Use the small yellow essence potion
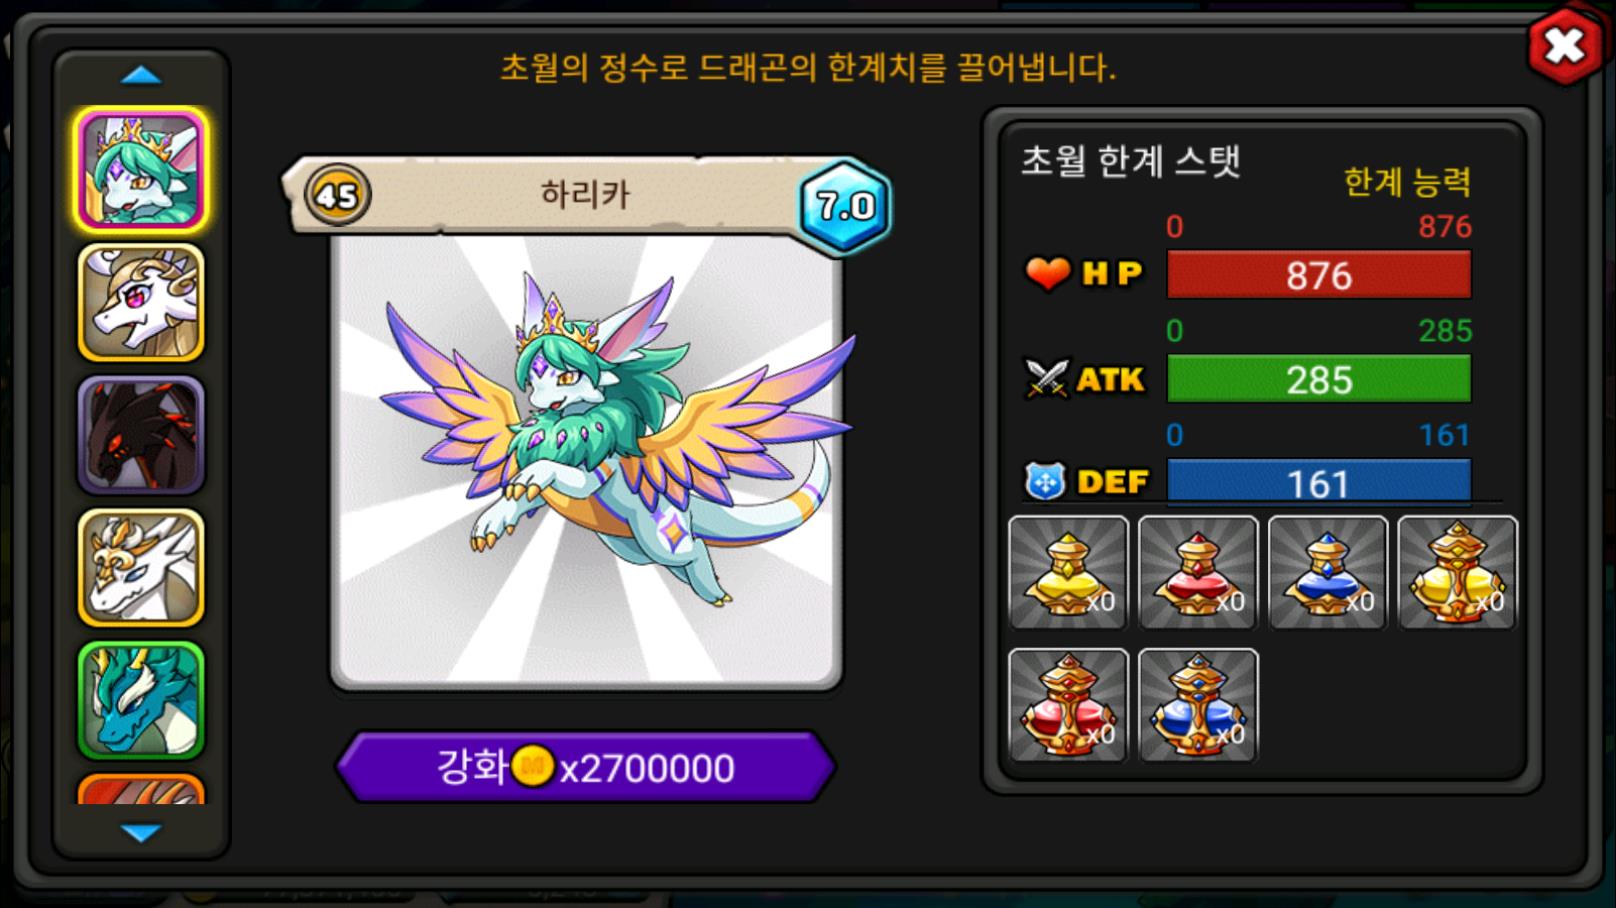Screen dimensions: 1616x908 tap(1068, 573)
